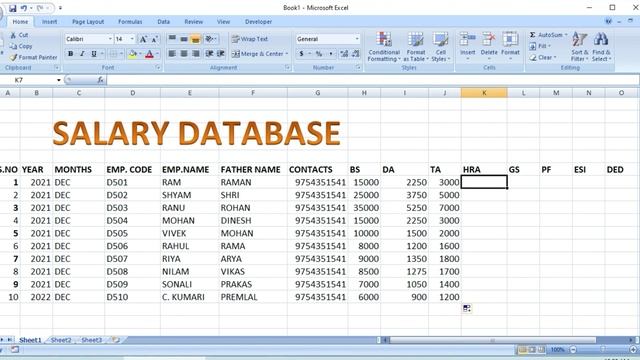The image size is (640, 360).
Task: Align text to the left
Action: tap(172, 54)
